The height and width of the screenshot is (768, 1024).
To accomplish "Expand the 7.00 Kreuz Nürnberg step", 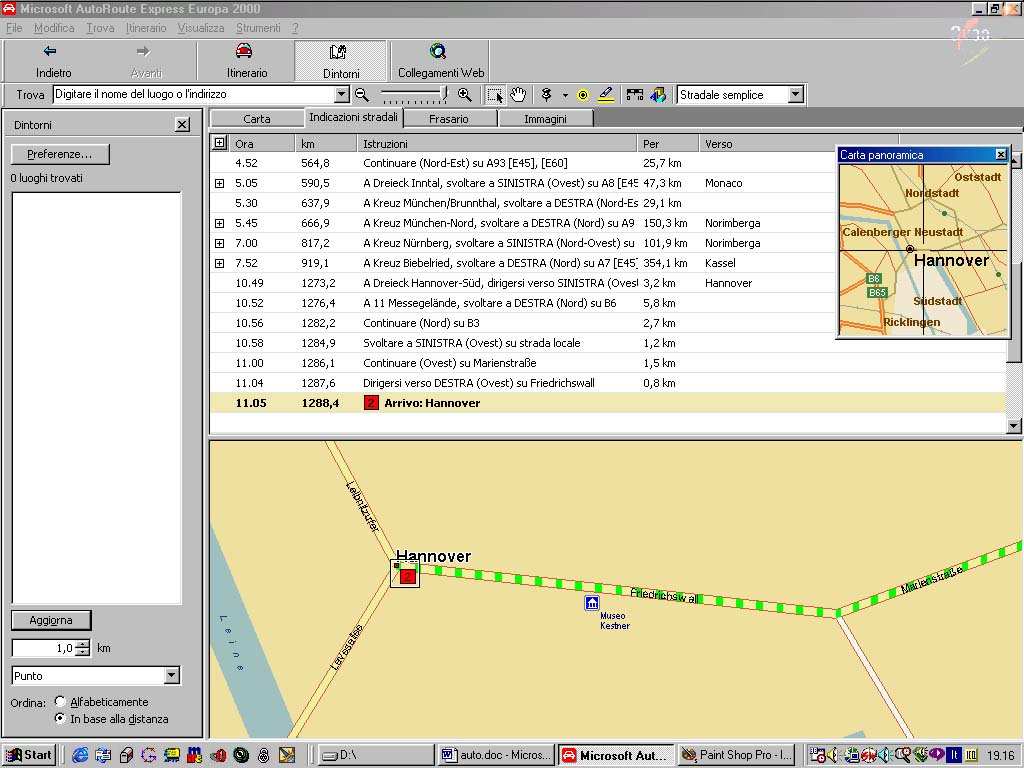I will (x=219, y=244).
